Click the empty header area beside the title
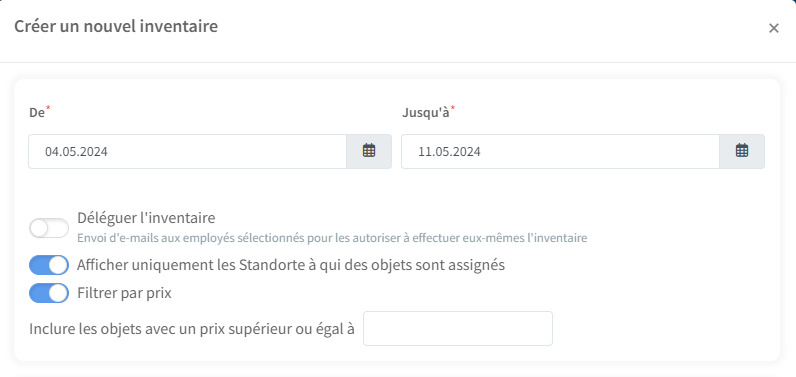This screenshot has width=796, height=377. [x=487, y=28]
